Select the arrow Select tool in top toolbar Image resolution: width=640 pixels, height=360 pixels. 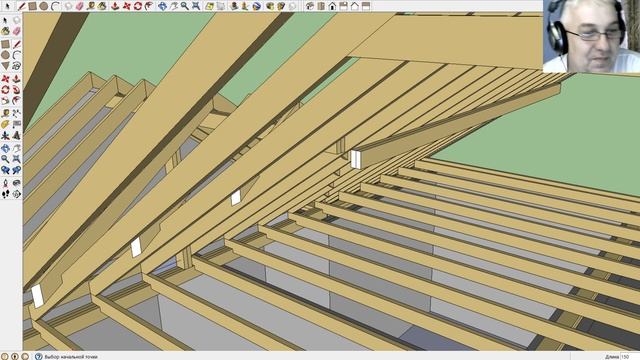pos(7,6)
